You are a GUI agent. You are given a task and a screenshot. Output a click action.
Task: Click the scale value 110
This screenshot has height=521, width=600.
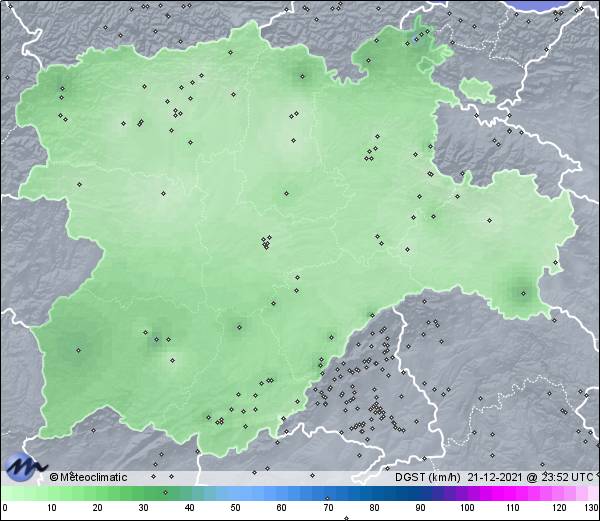[513, 508]
